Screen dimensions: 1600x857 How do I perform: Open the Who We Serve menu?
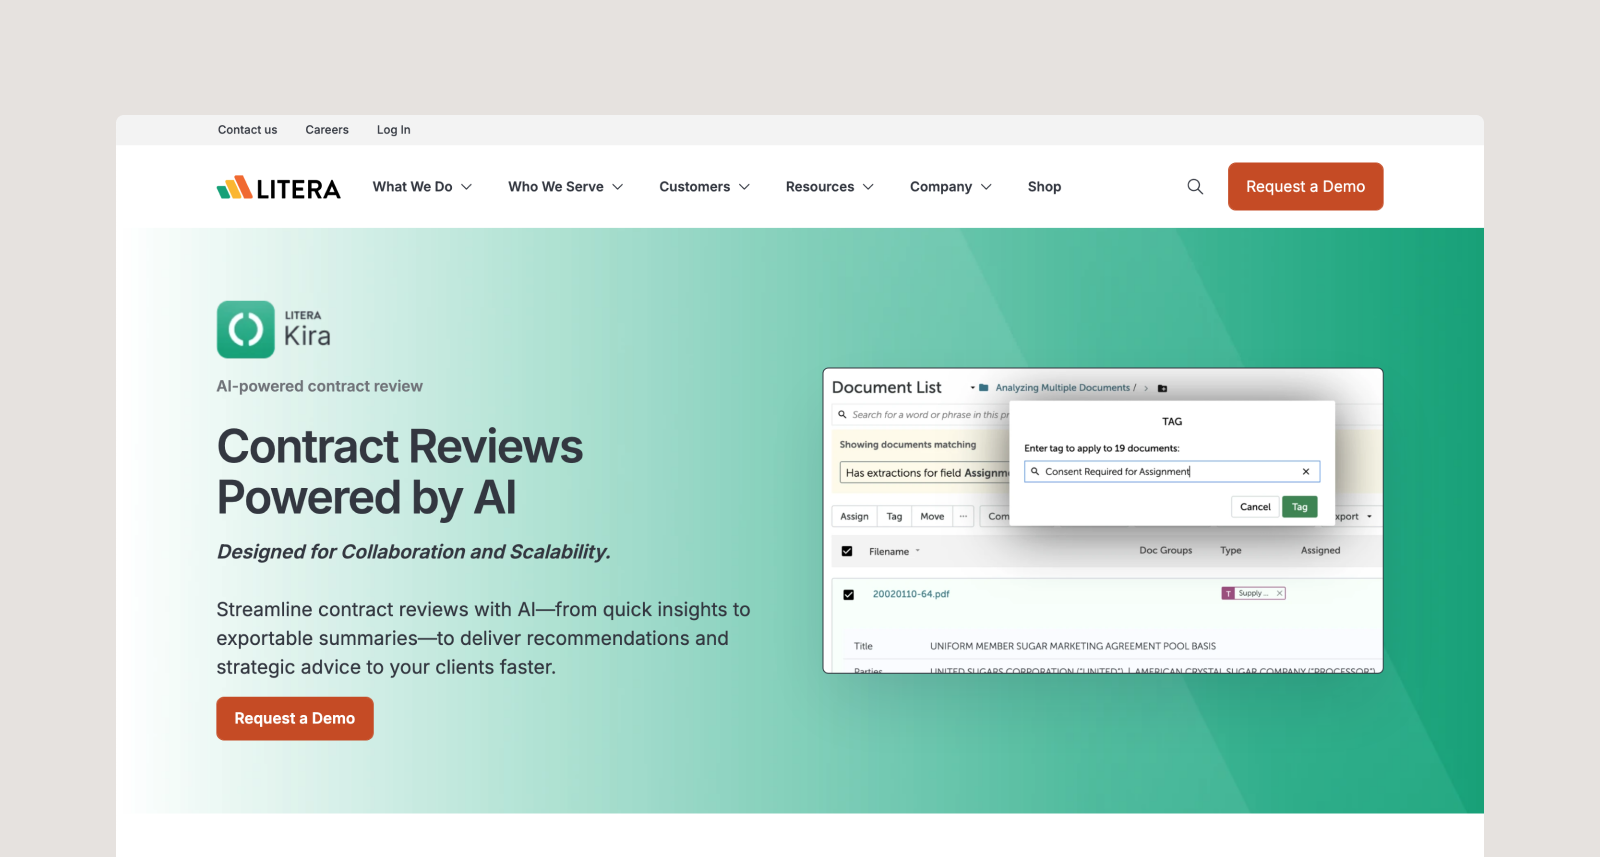click(x=565, y=187)
